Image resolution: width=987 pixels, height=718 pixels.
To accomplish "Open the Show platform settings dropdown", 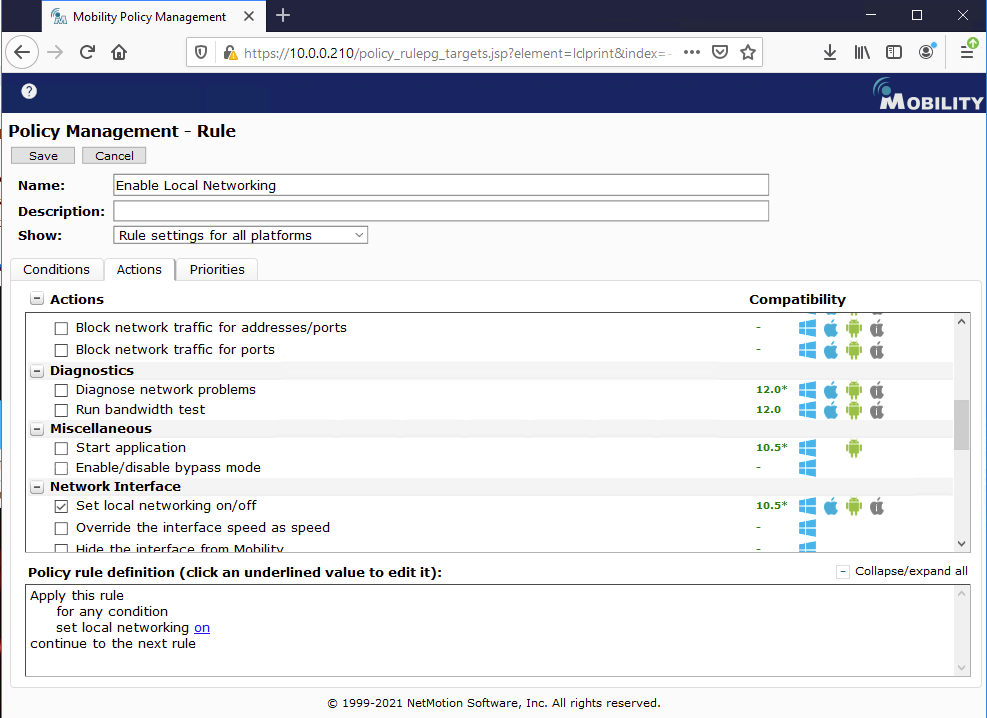I will tap(241, 235).
